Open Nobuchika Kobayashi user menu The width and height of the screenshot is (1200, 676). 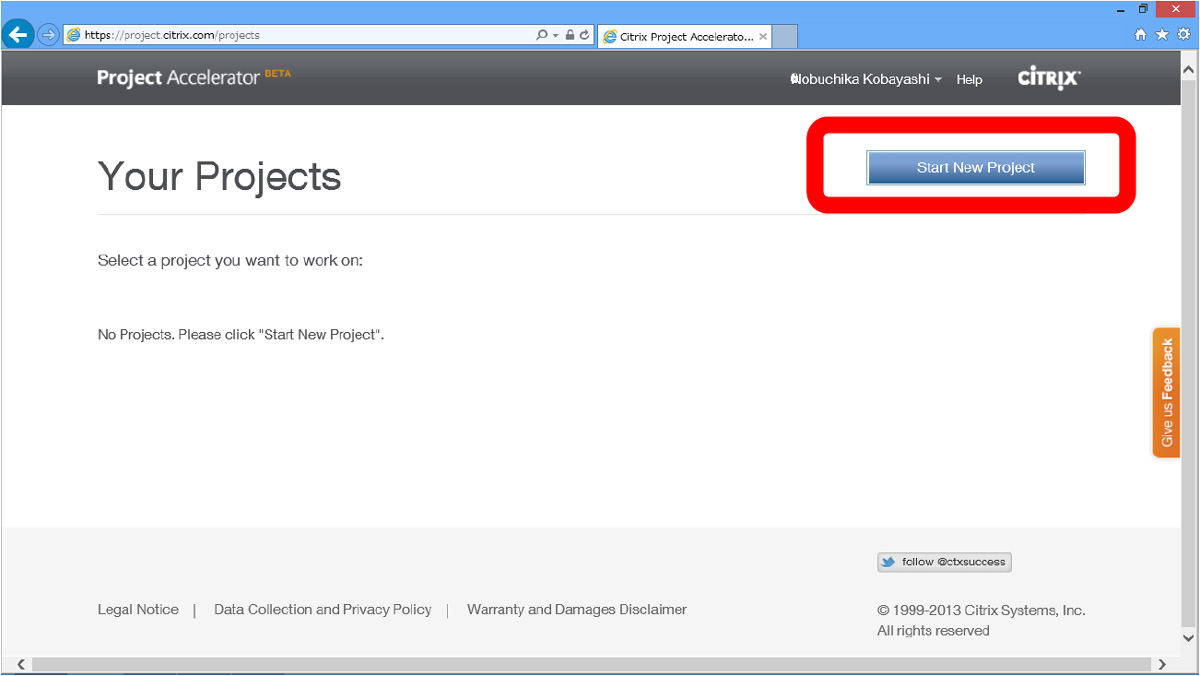[866, 79]
